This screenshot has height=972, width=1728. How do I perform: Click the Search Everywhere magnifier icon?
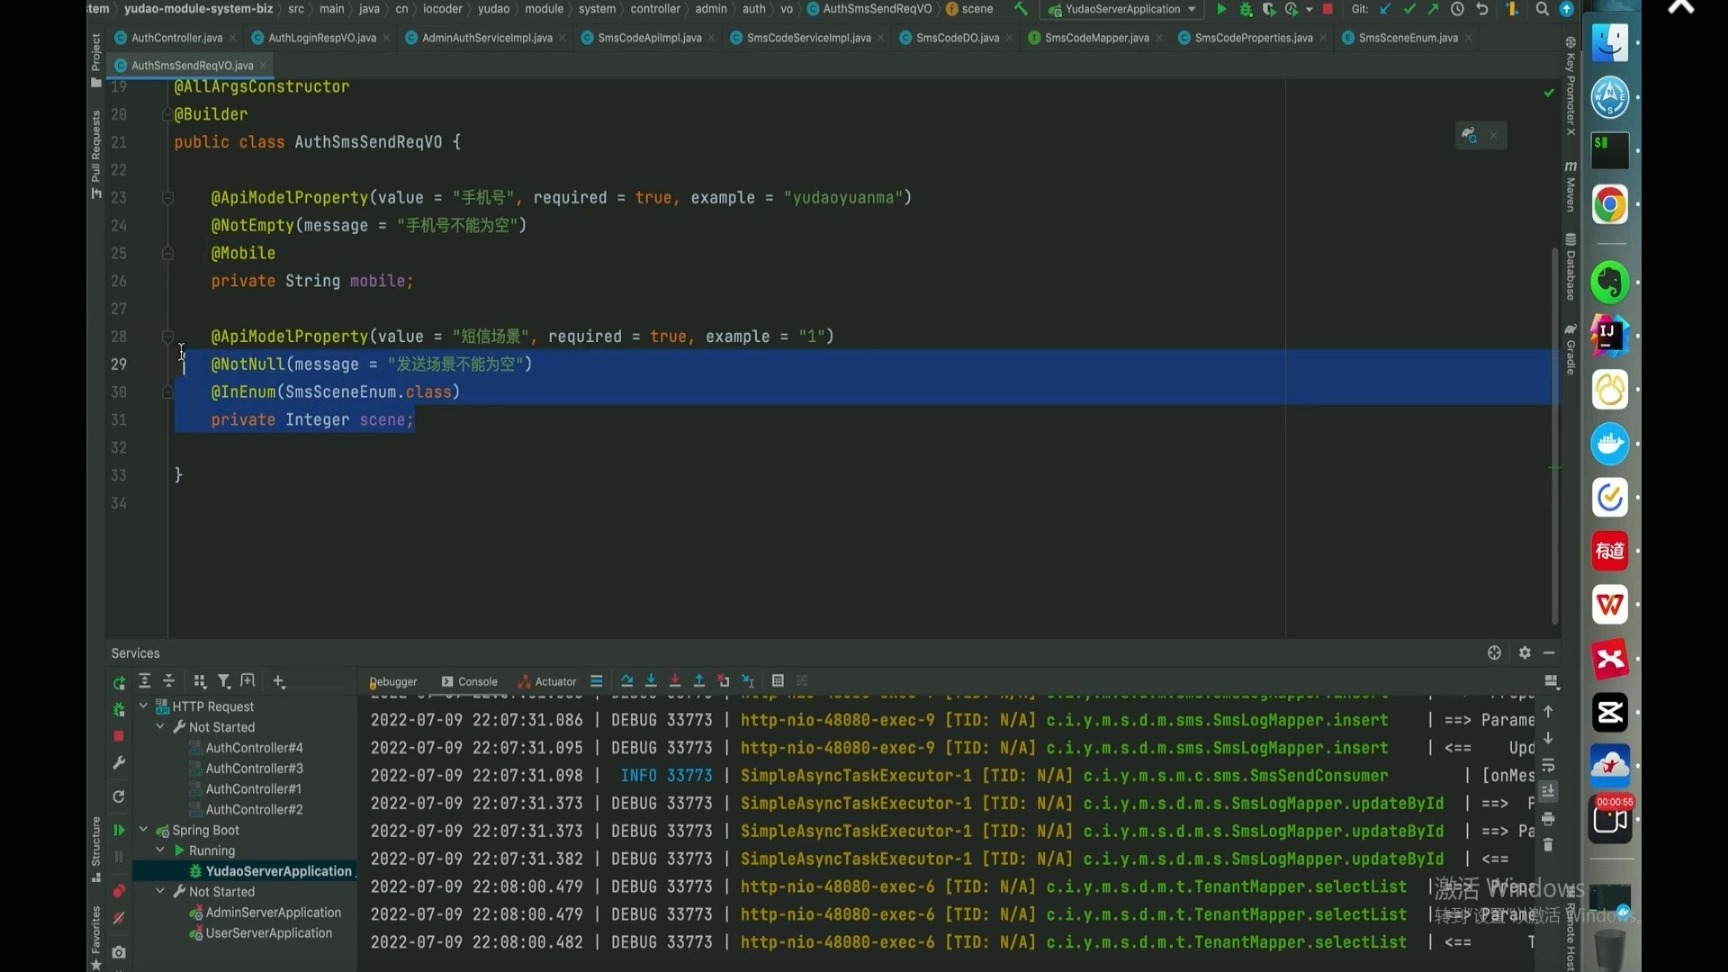click(1541, 9)
